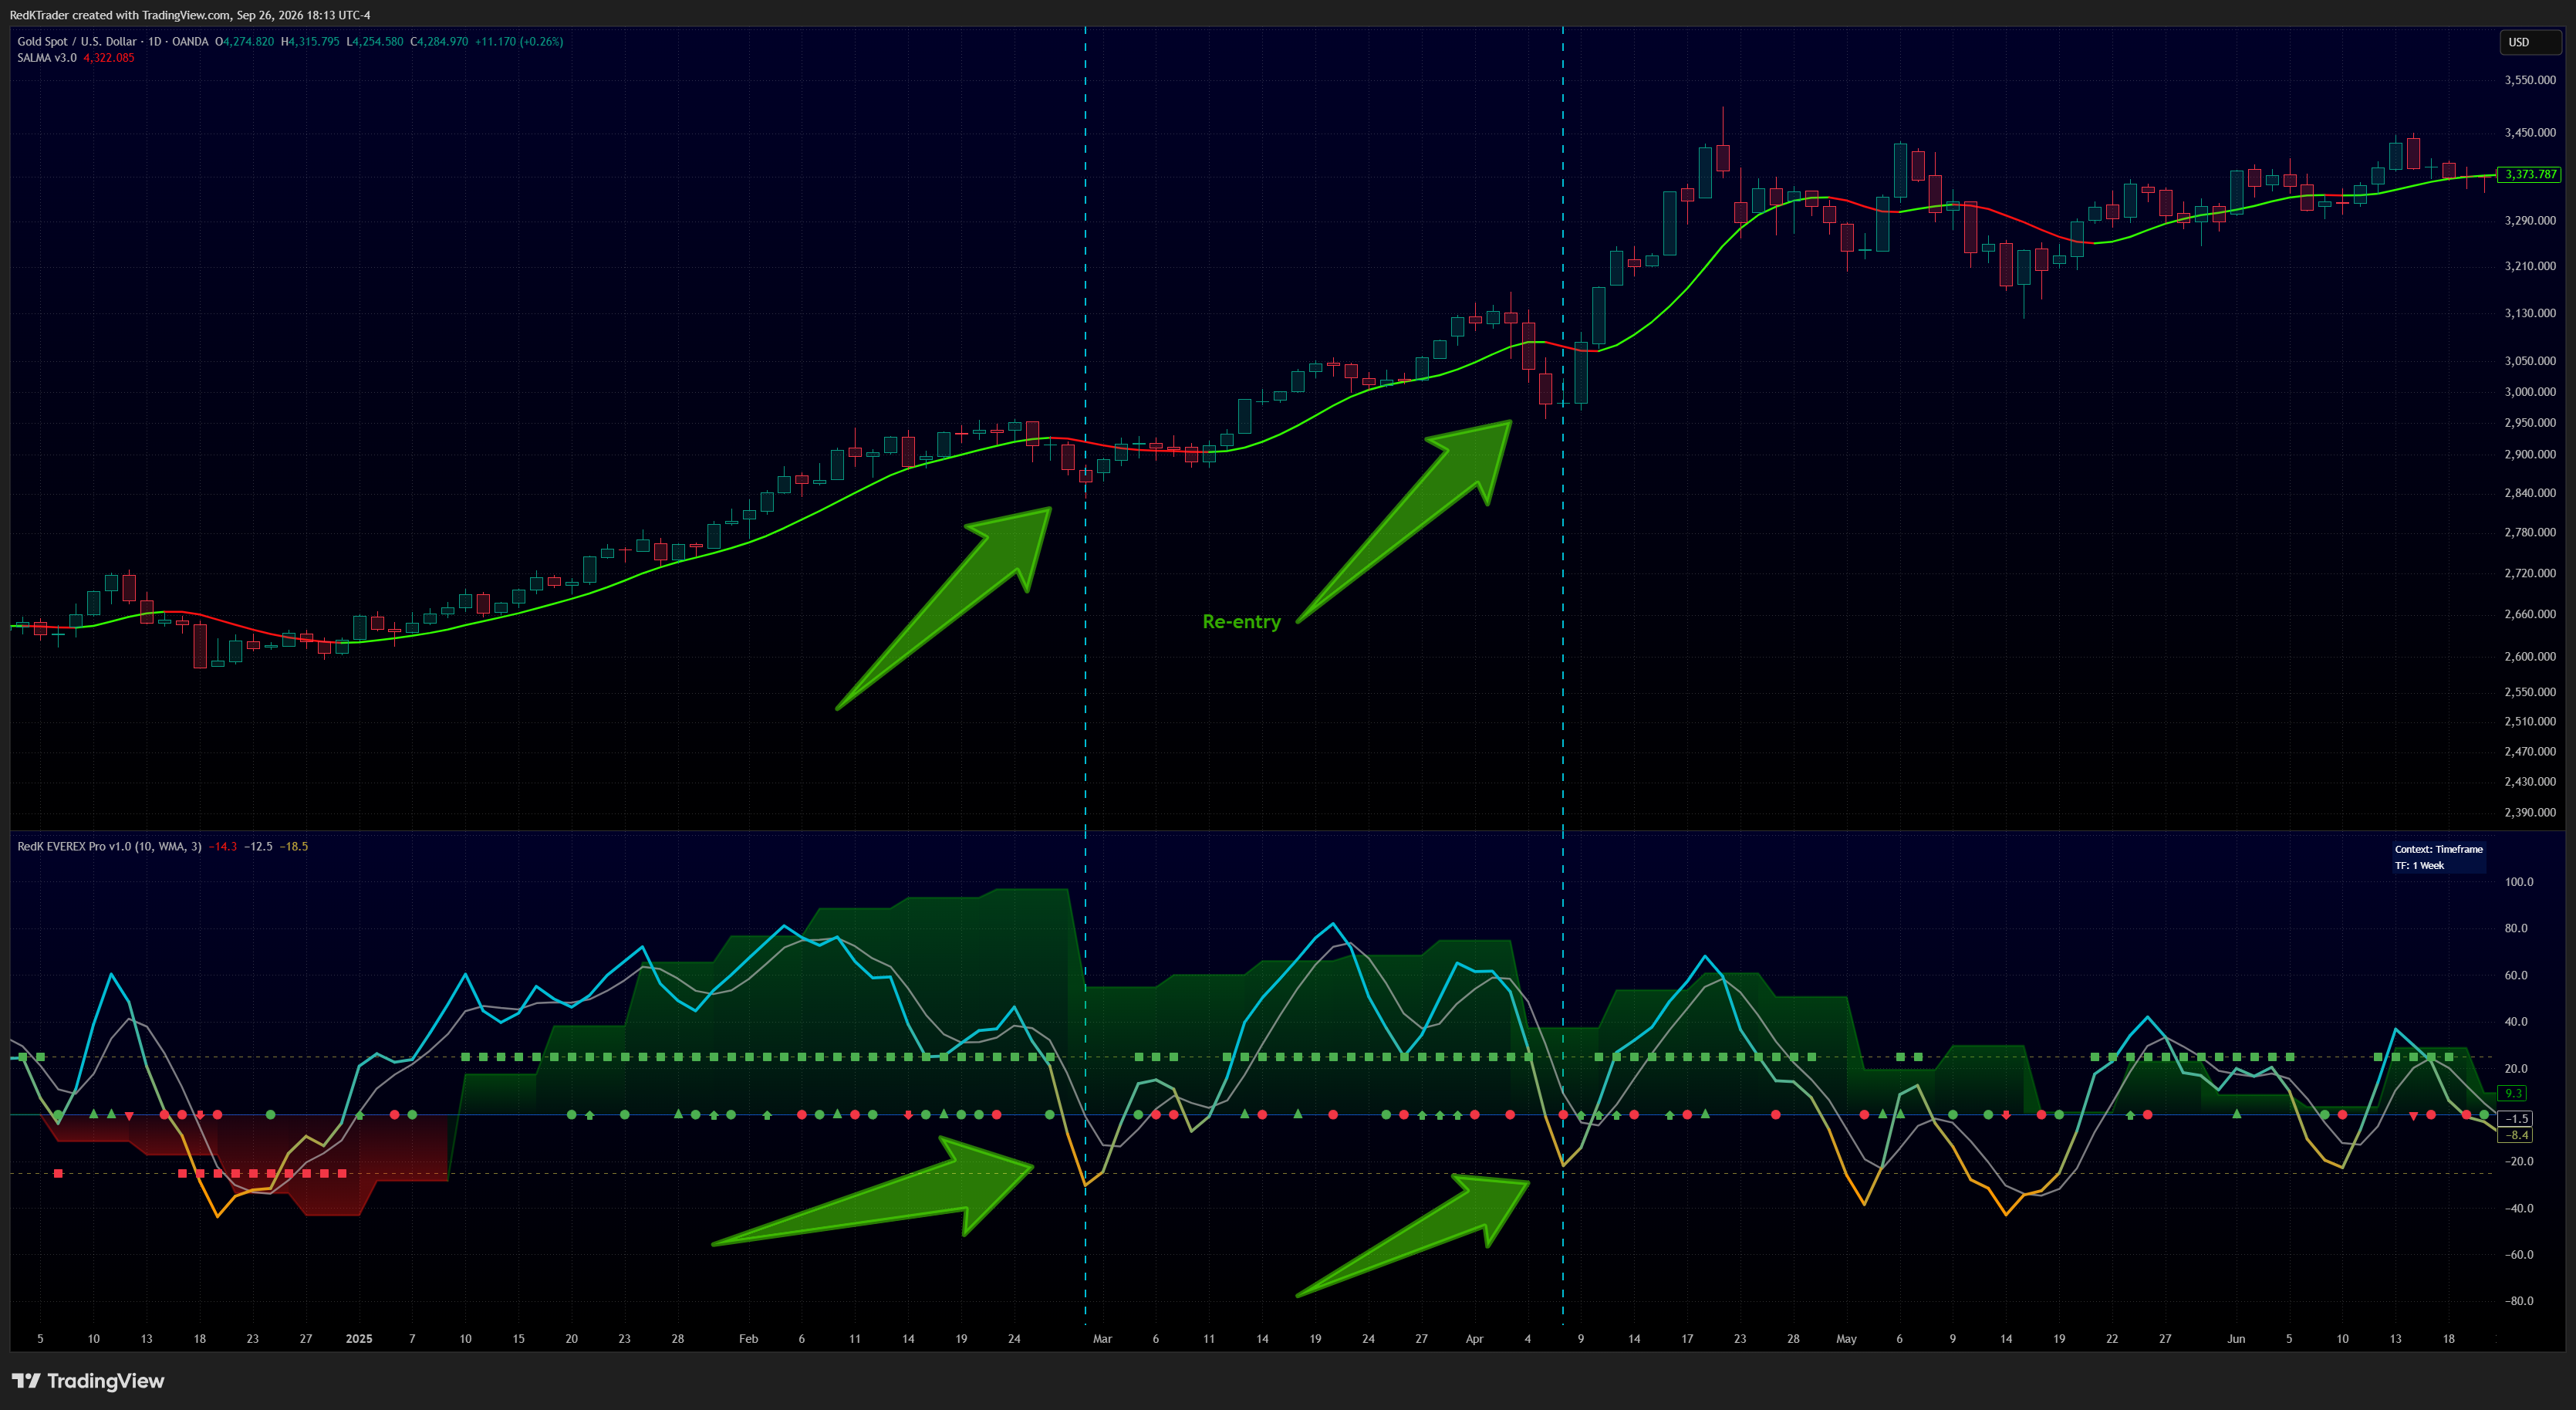
Task: Click the TF: 1 Week text
Action: pyautogui.click(x=2419, y=866)
